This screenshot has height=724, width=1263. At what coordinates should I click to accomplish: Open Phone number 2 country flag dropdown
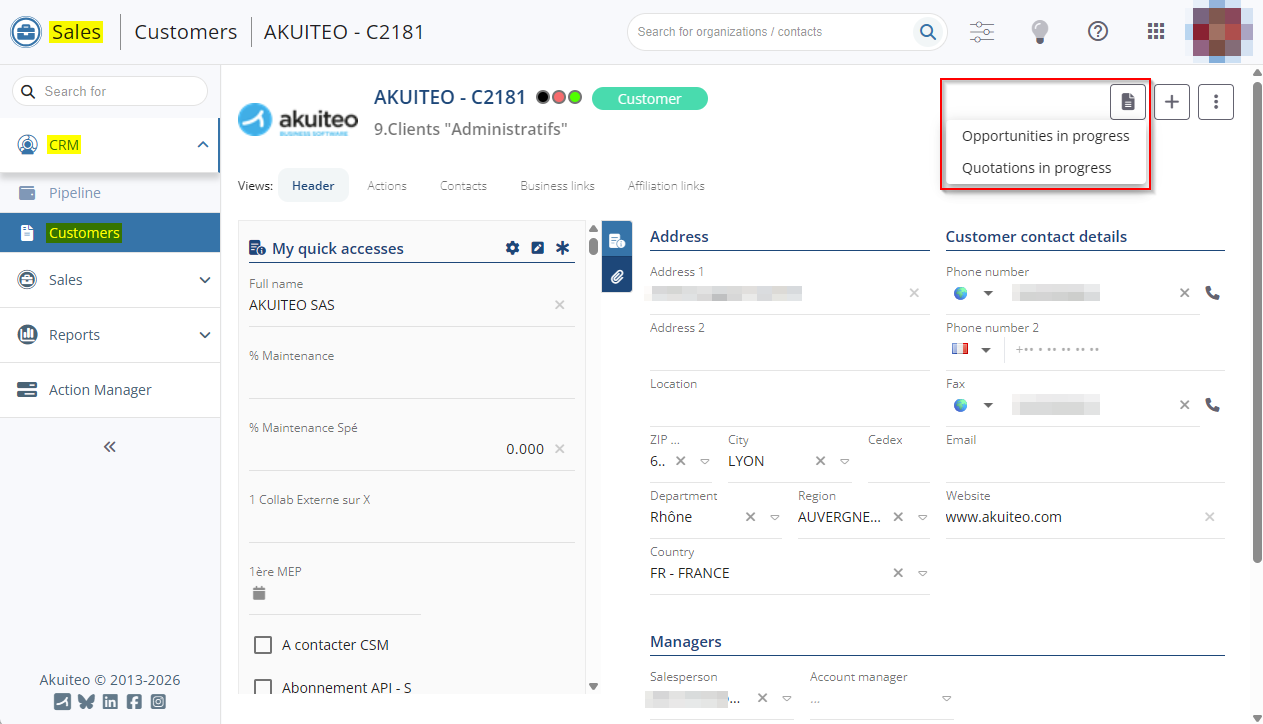click(x=973, y=349)
